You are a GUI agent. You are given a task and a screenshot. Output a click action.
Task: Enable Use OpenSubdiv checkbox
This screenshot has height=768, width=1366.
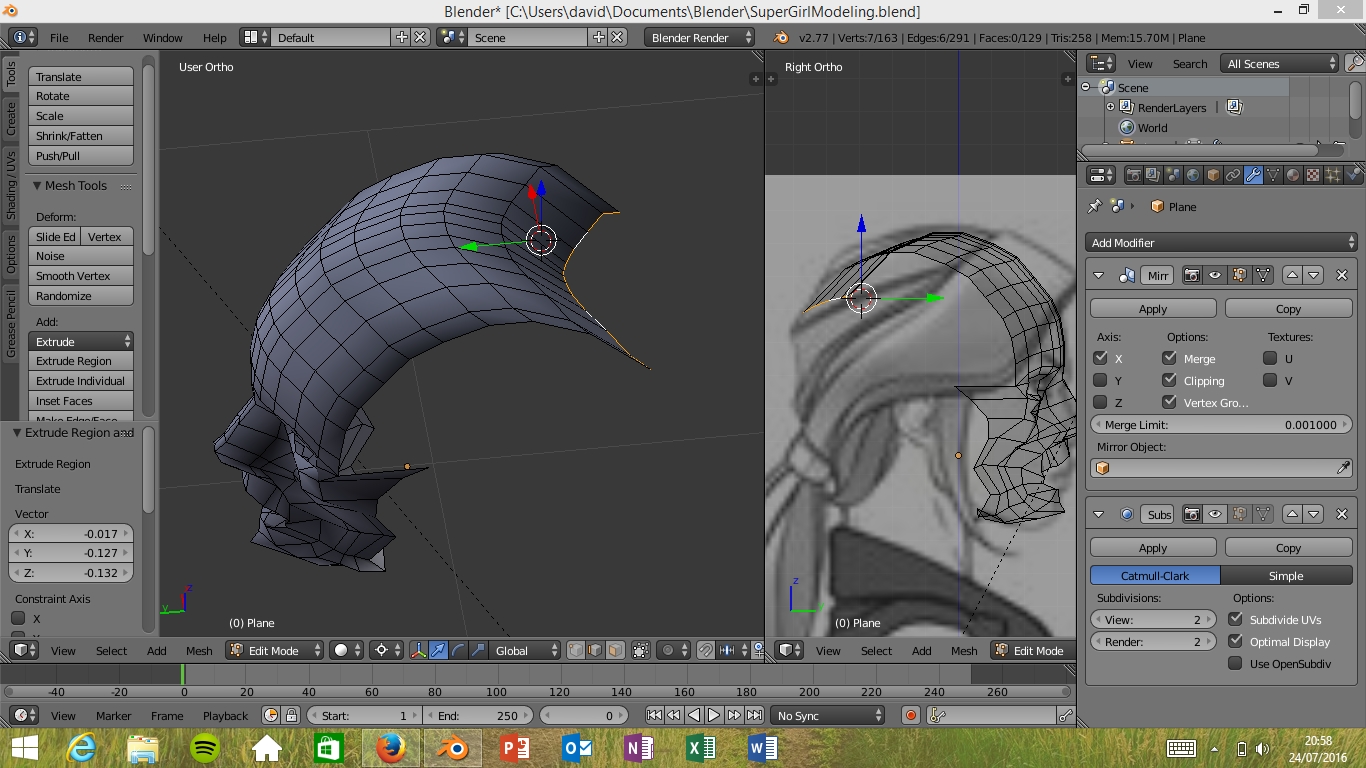pyautogui.click(x=1235, y=664)
